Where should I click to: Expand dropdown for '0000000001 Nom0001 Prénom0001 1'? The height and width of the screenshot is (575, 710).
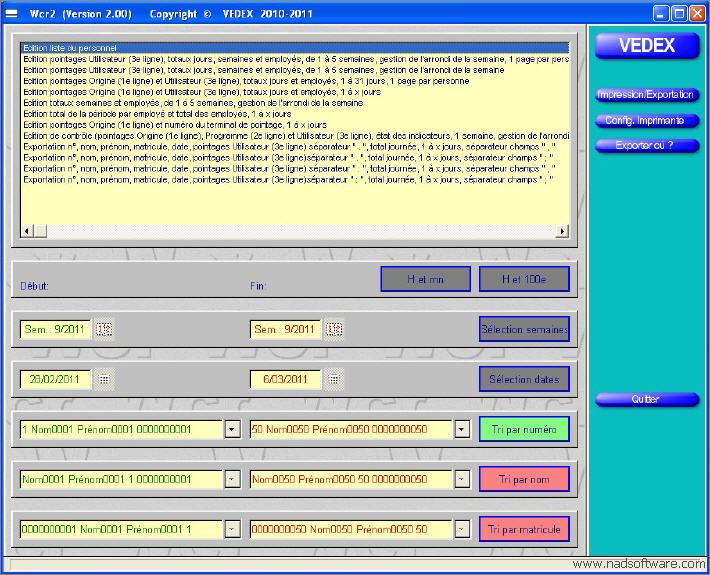[232, 529]
